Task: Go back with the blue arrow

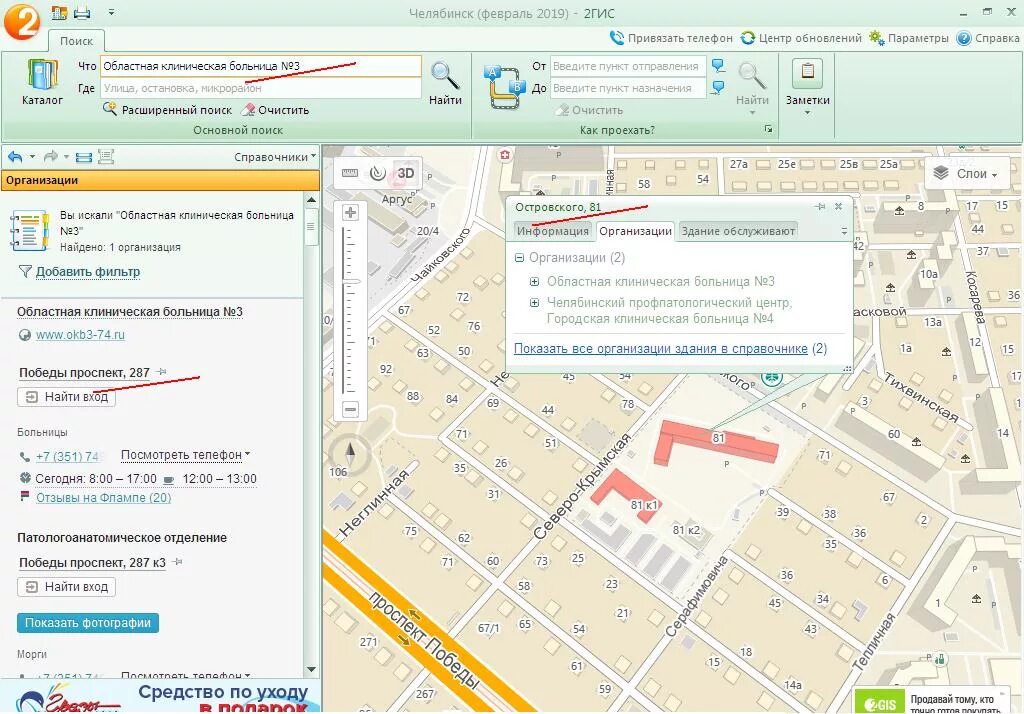Action: tap(15, 157)
